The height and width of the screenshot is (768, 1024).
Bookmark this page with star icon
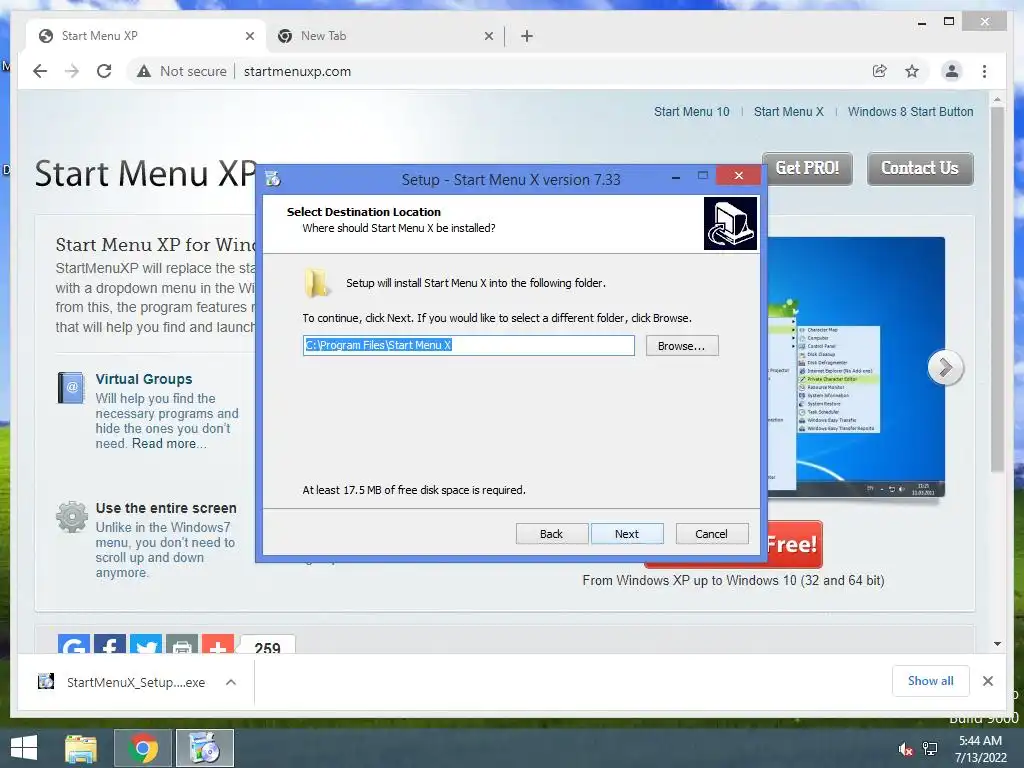[912, 71]
